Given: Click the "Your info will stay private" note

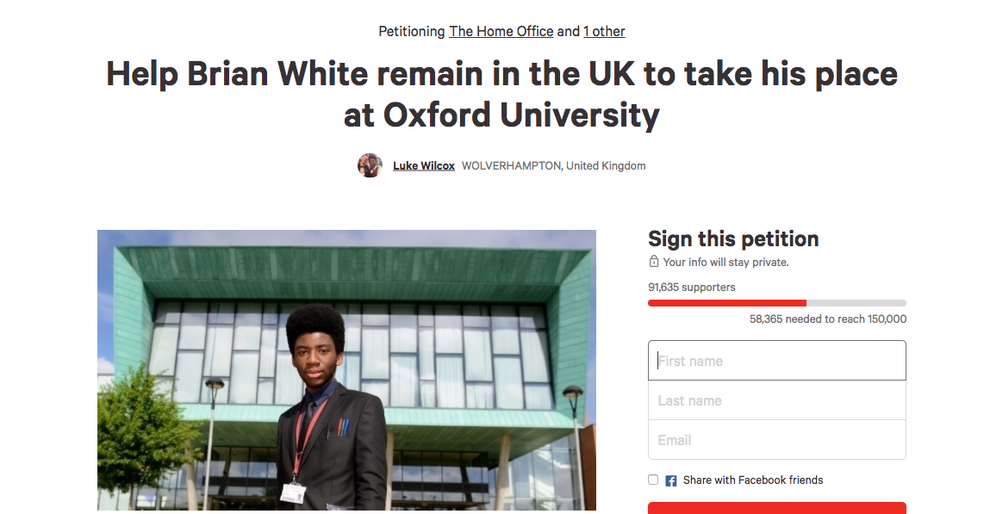Looking at the screenshot, I should [x=726, y=262].
